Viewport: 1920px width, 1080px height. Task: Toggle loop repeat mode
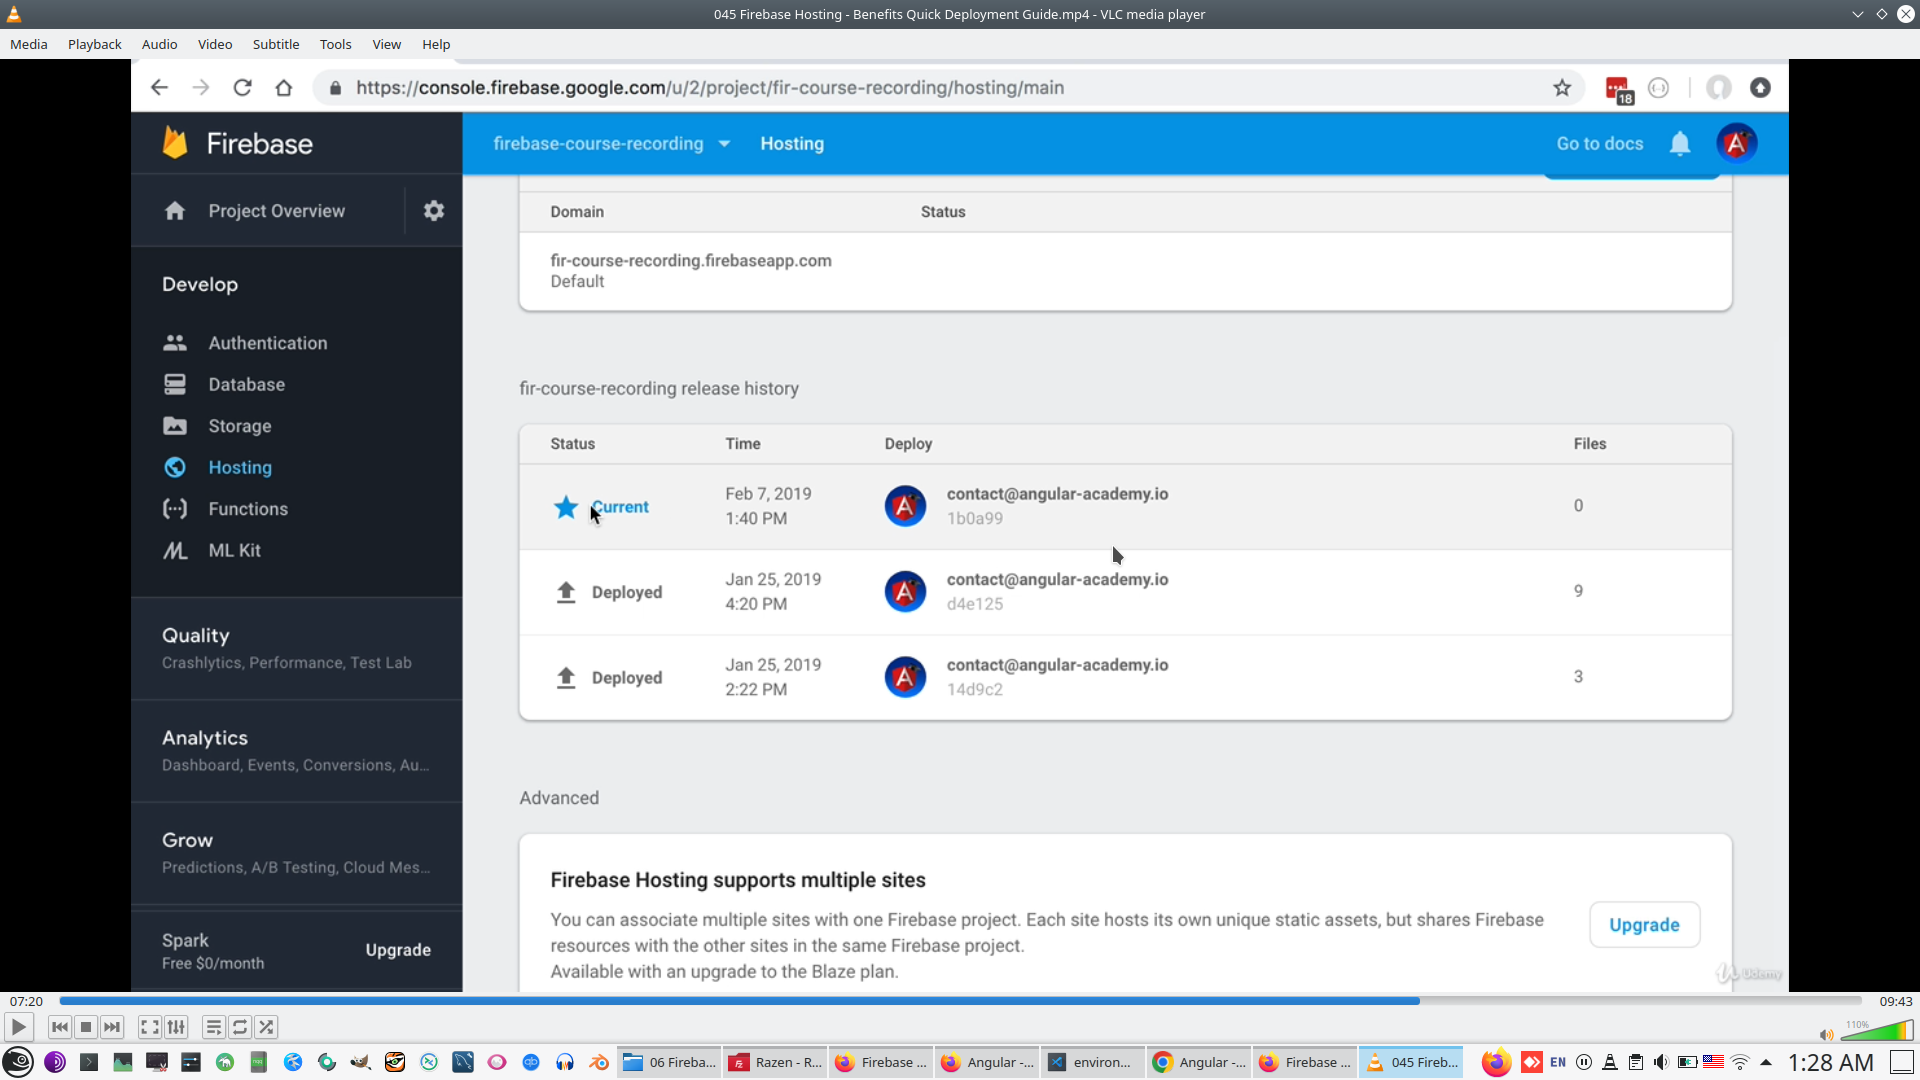(x=240, y=1027)
